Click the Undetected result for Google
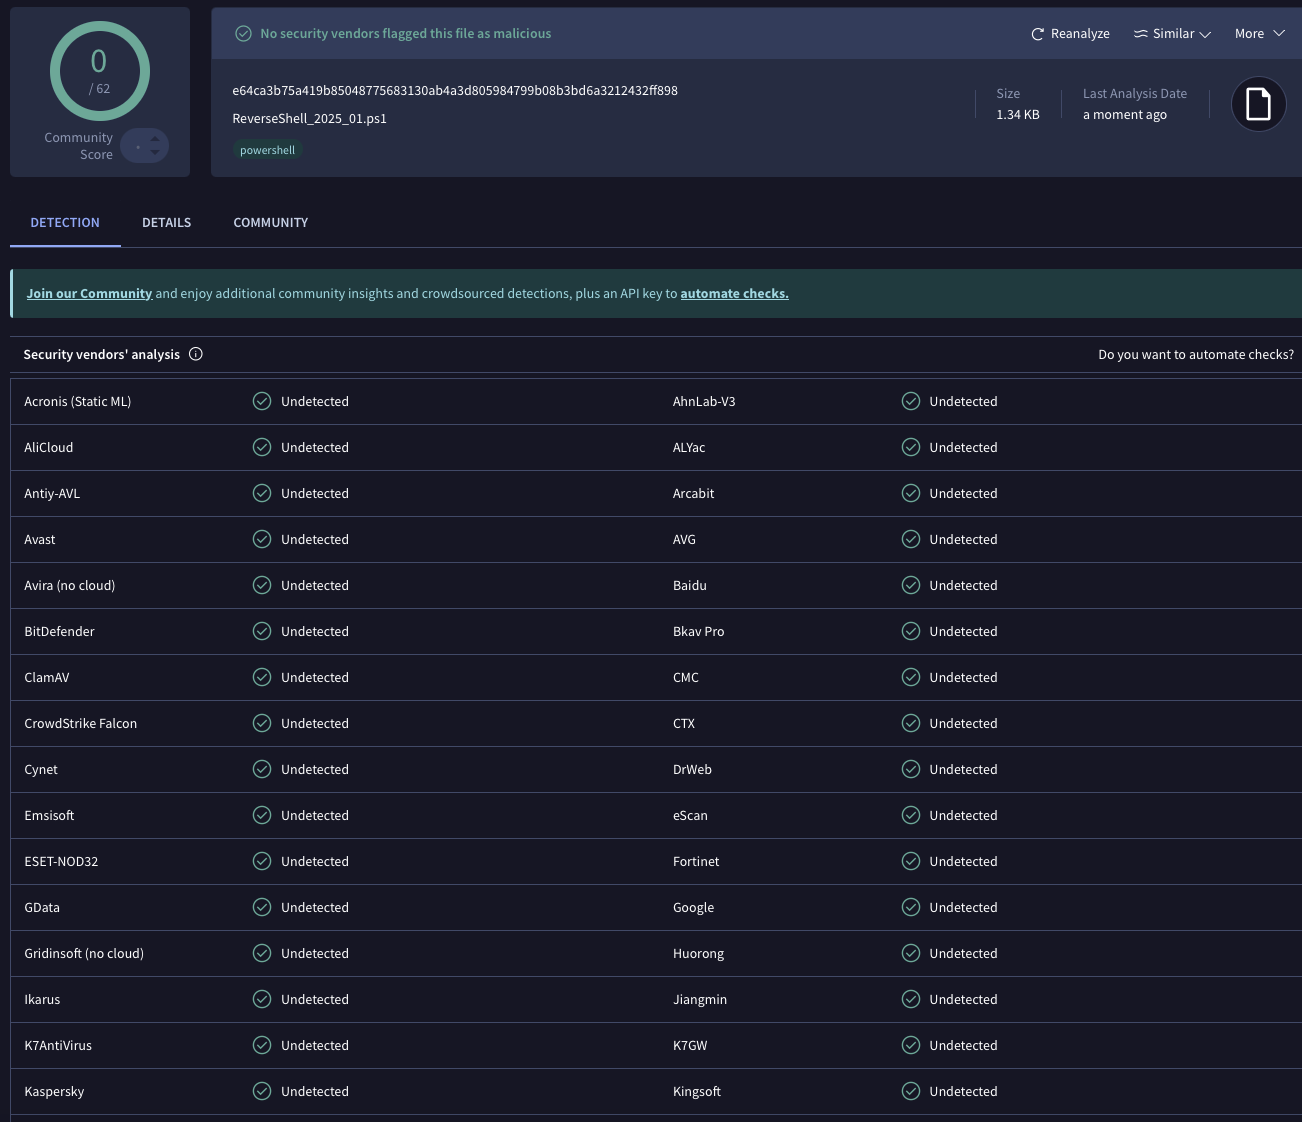 tap(963, 908)
